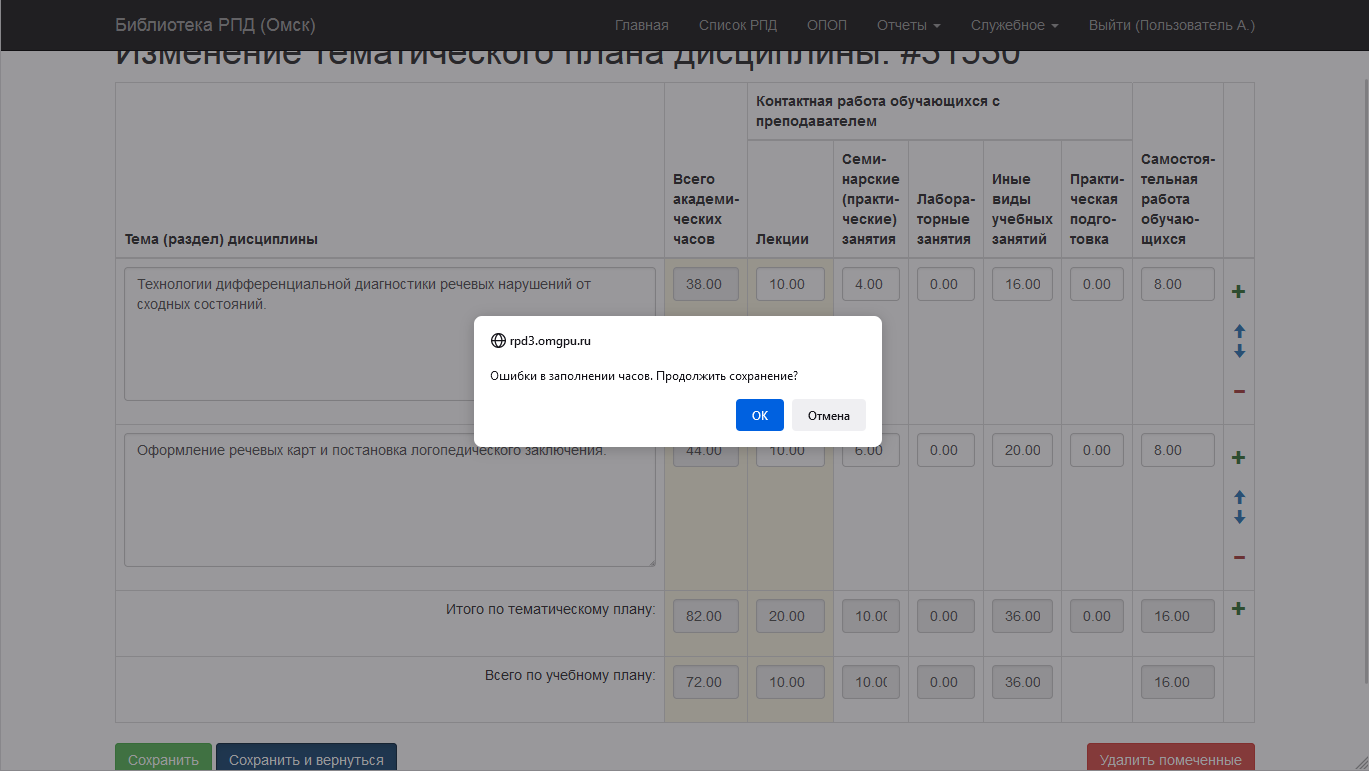Click the Лекции column header

click(x=782, y=239)
